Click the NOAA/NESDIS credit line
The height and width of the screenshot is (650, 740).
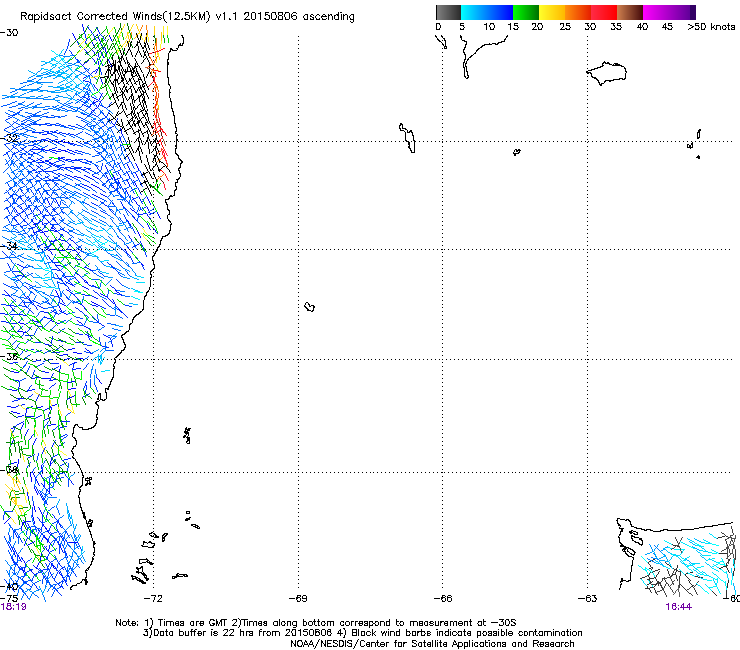point(432,644)
